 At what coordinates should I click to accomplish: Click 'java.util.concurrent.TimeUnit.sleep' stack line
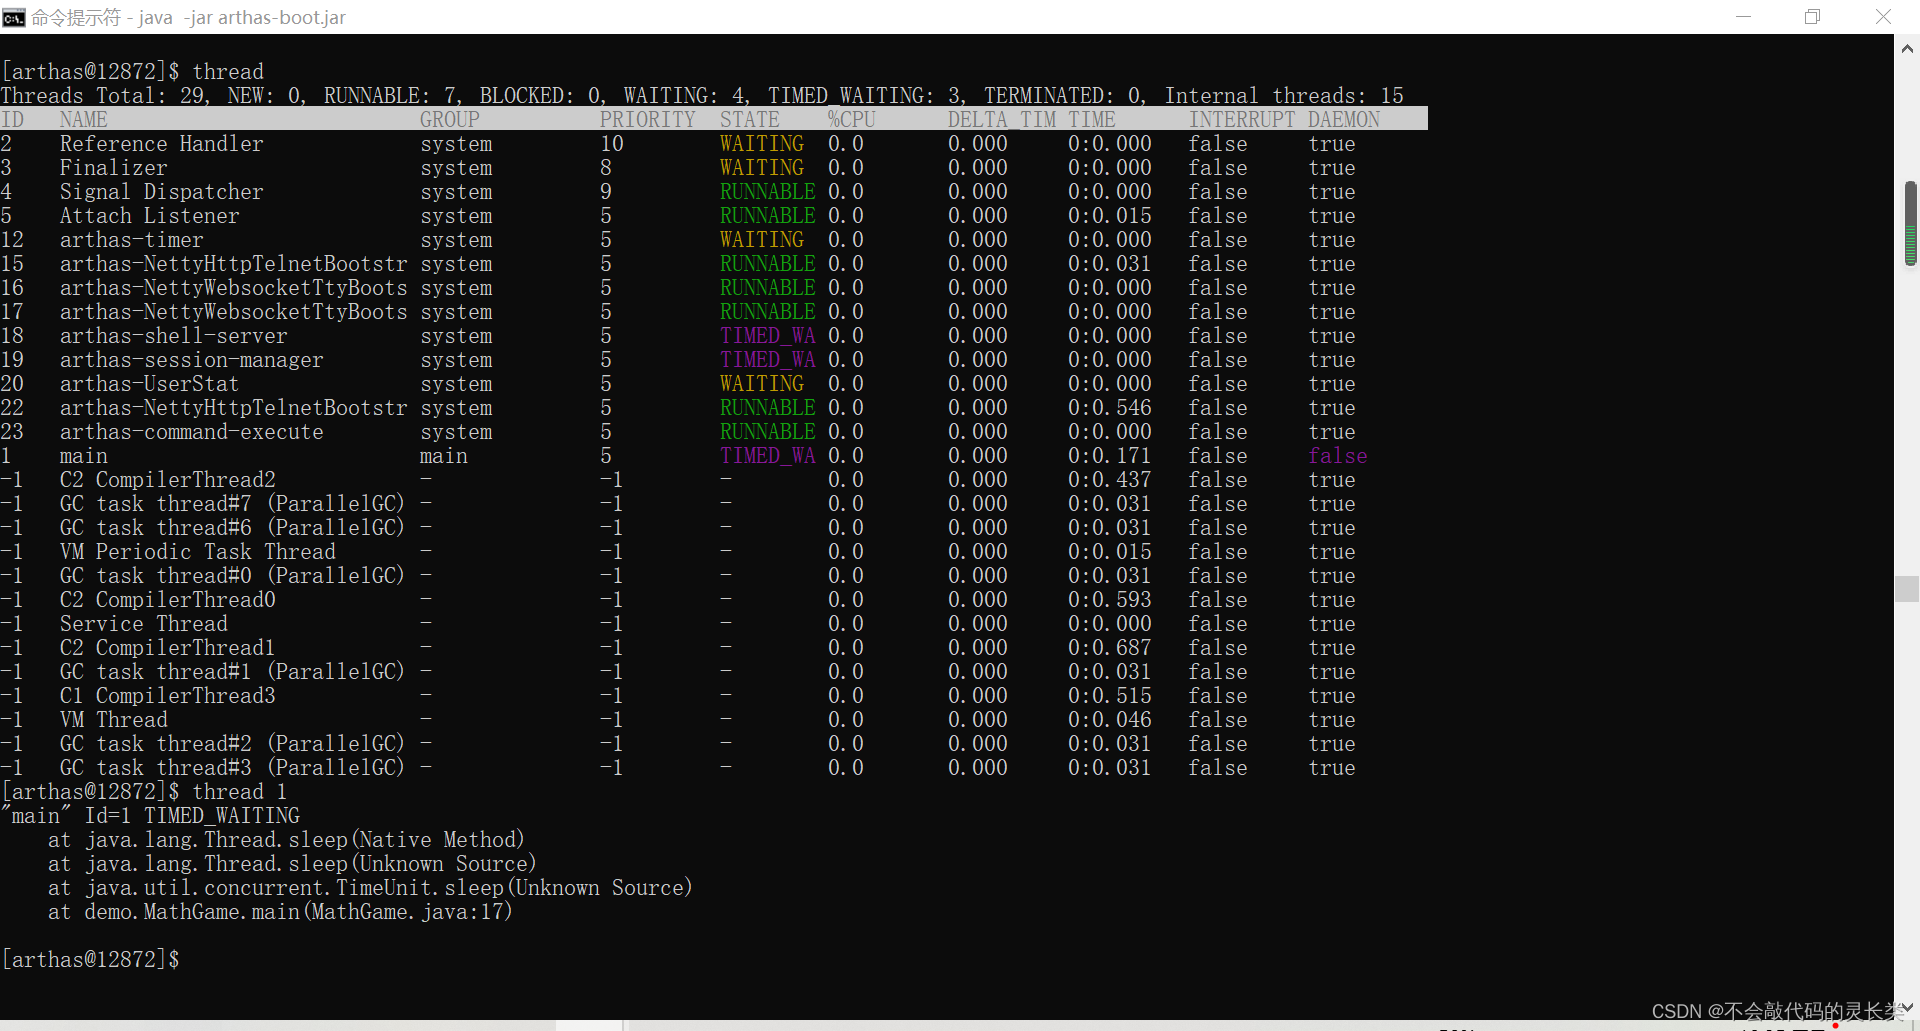(388, 888)
